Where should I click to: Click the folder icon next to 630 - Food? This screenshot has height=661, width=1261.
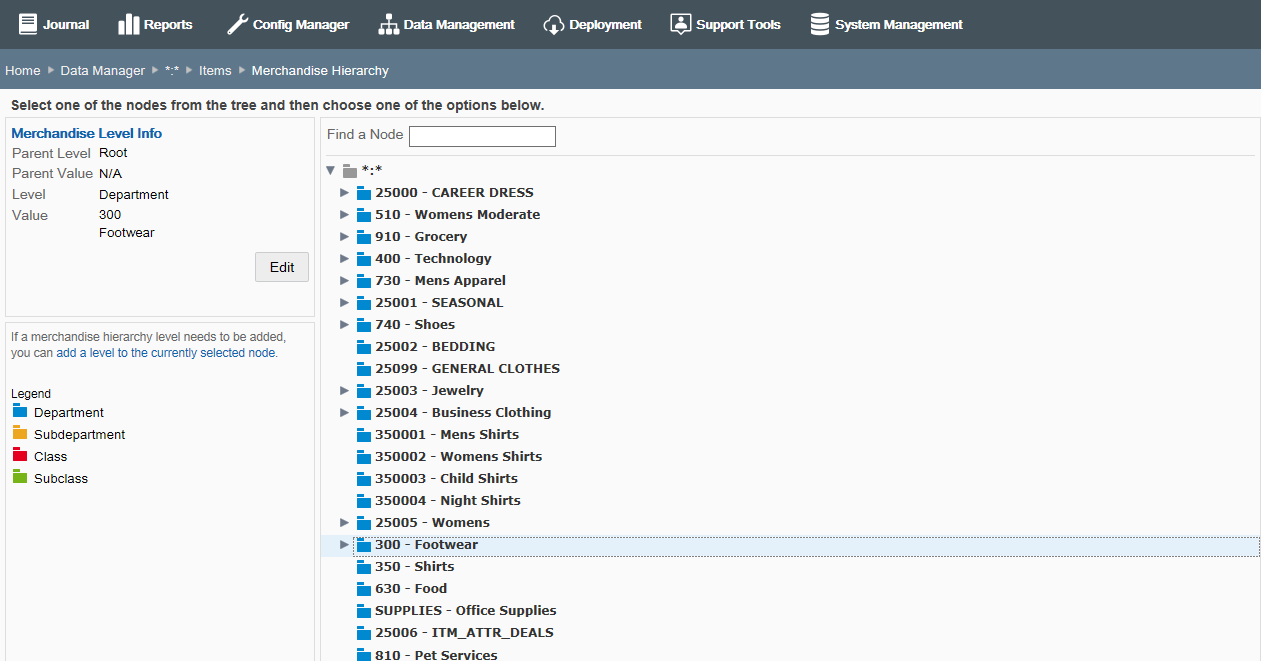[362, 588]
